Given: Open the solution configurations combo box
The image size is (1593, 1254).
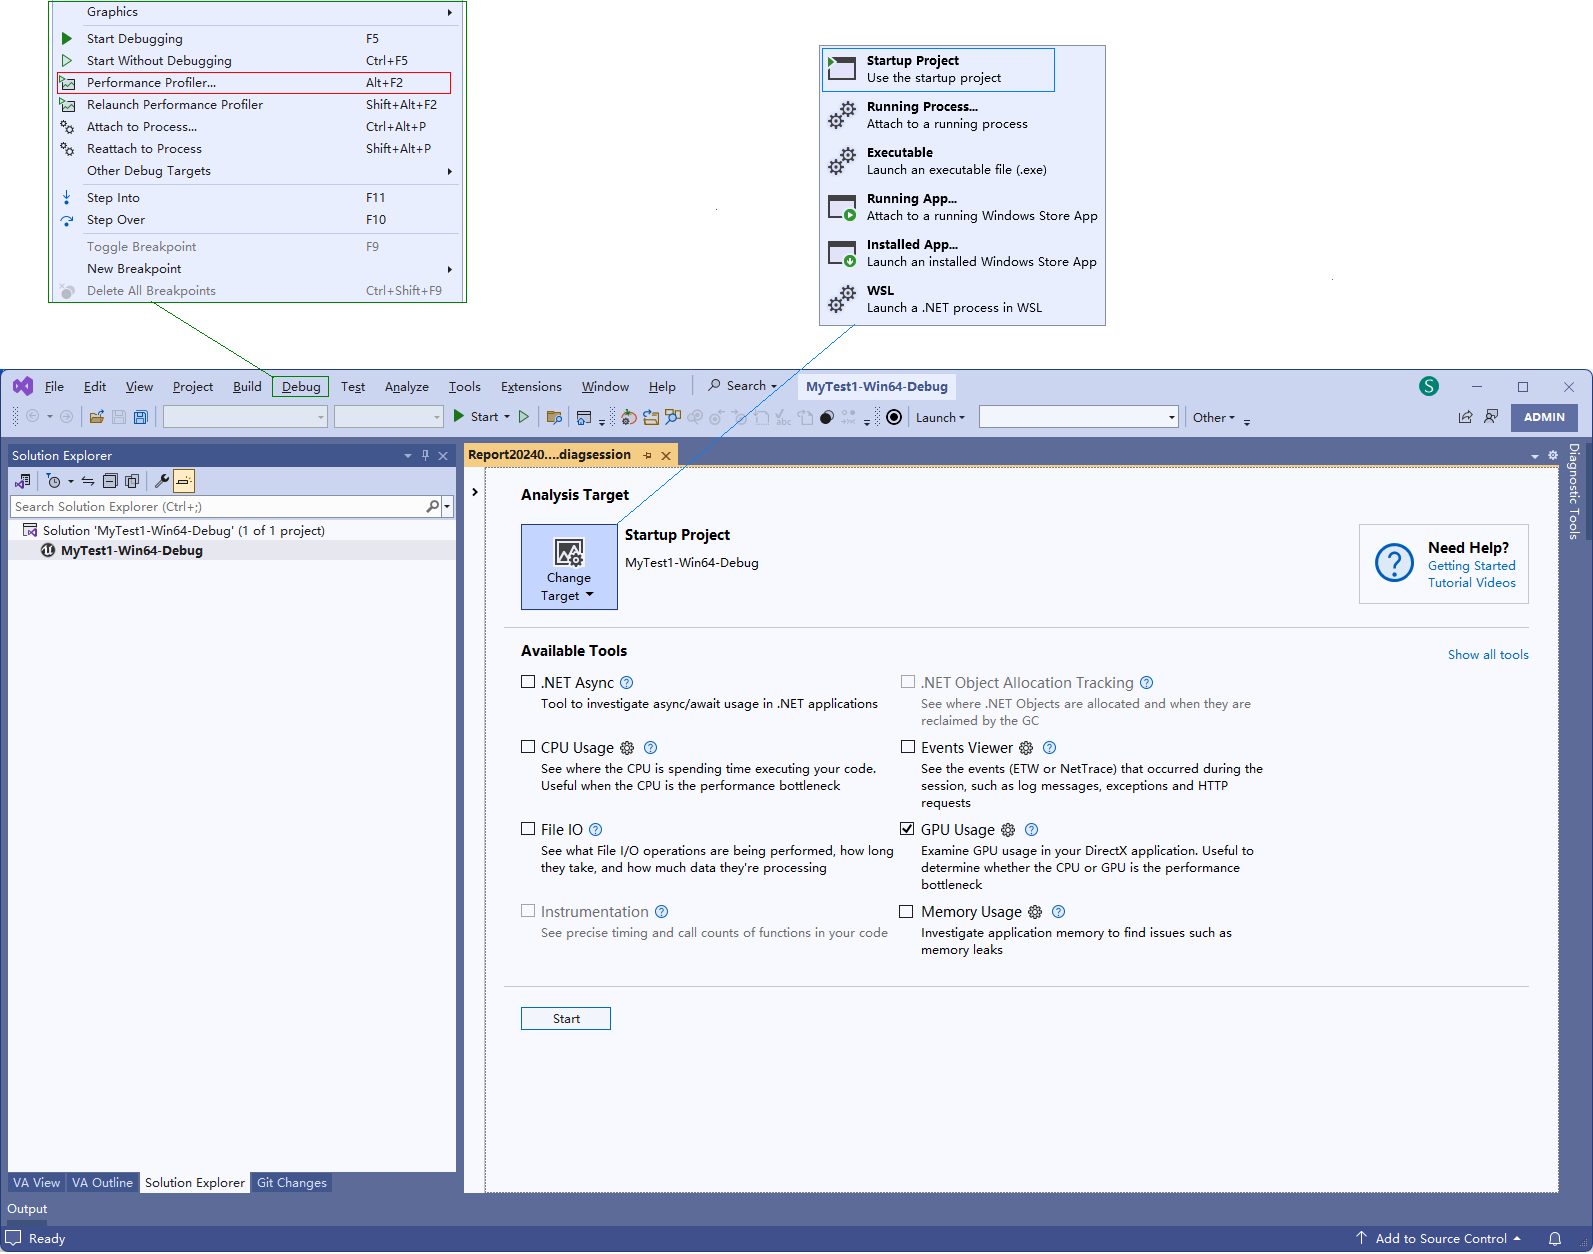Looking at the screenshot, I should pos(245,417).
